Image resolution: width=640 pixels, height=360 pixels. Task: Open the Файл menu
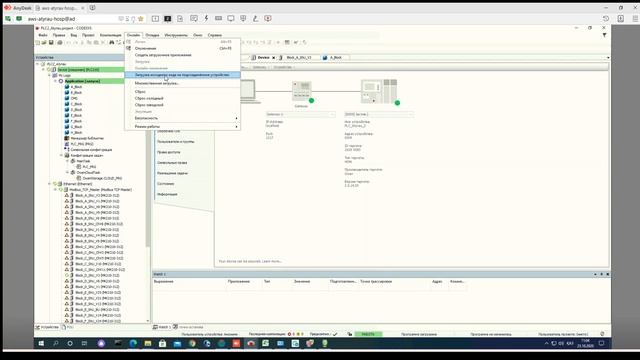click(x=42, y=36)
